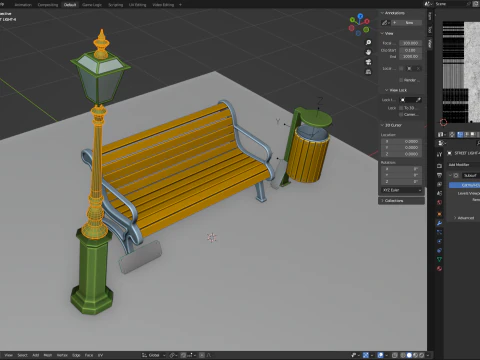Switch to the Scripting workspace tab
The width and height of the screenshot is (480, 360).
(x=115, y=5)
